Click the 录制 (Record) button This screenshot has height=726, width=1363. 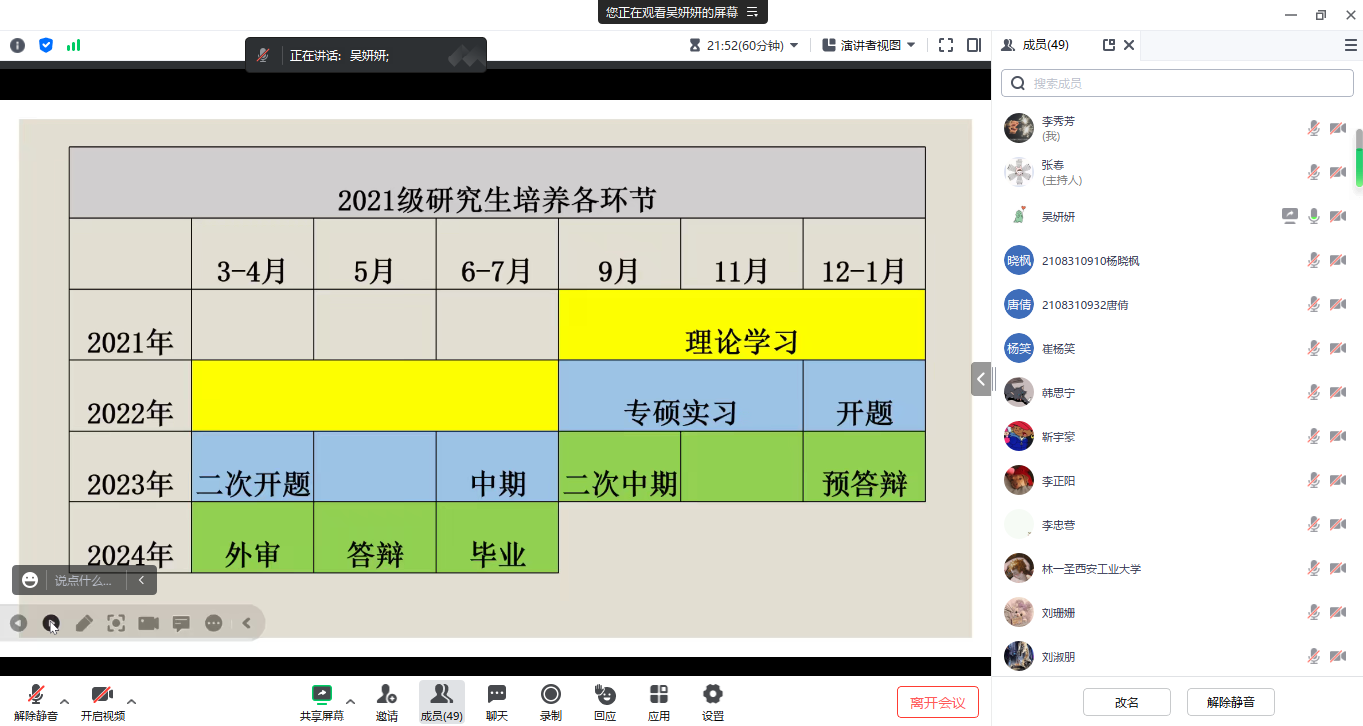[550, 701]
